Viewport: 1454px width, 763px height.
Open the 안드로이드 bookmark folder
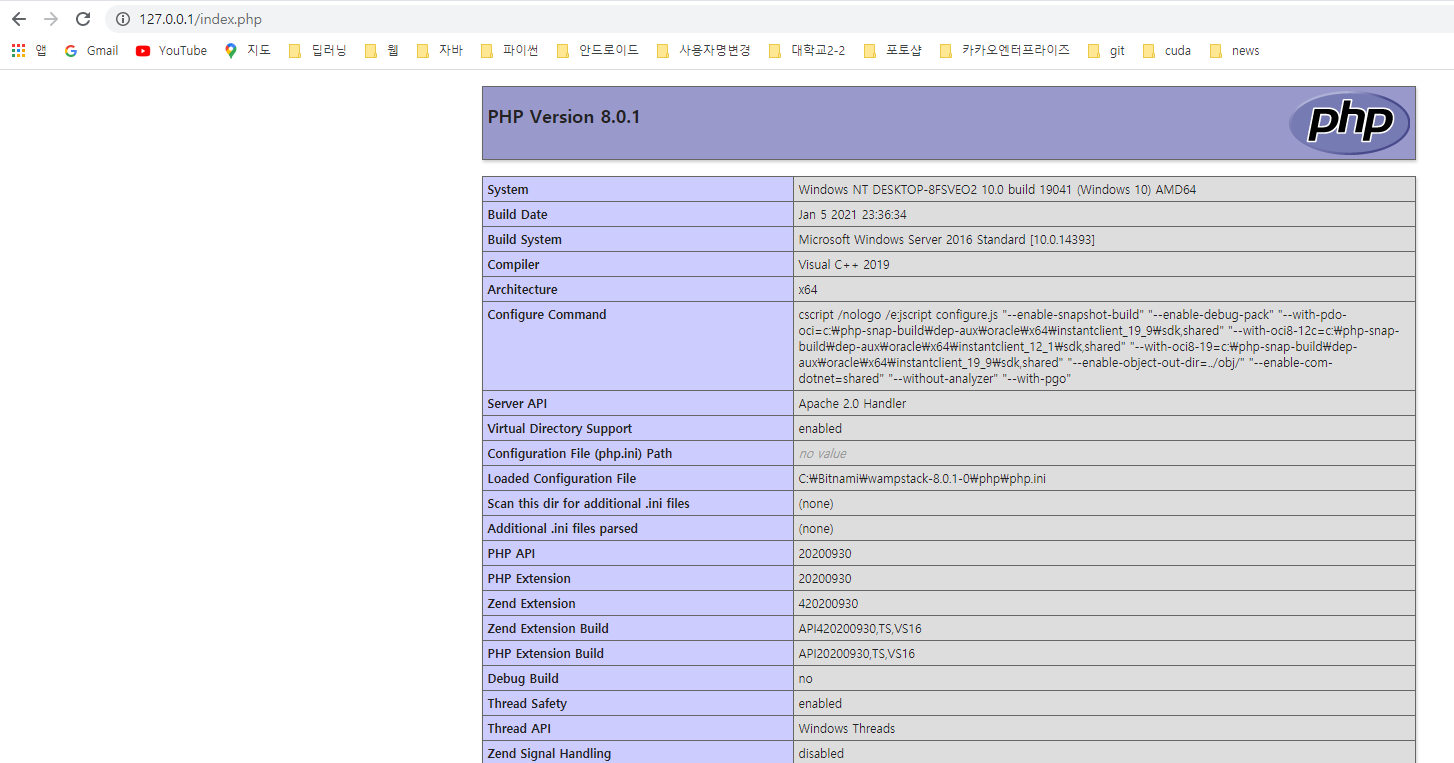(x=597, y=50)
